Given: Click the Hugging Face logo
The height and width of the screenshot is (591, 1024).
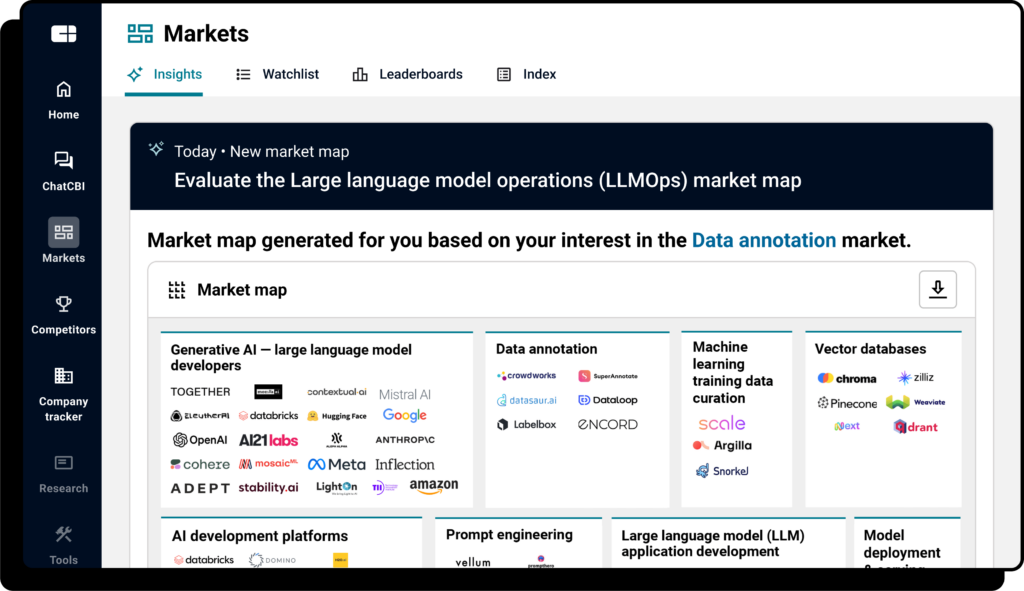Looking at the screenshot, I should coord(336,416).
